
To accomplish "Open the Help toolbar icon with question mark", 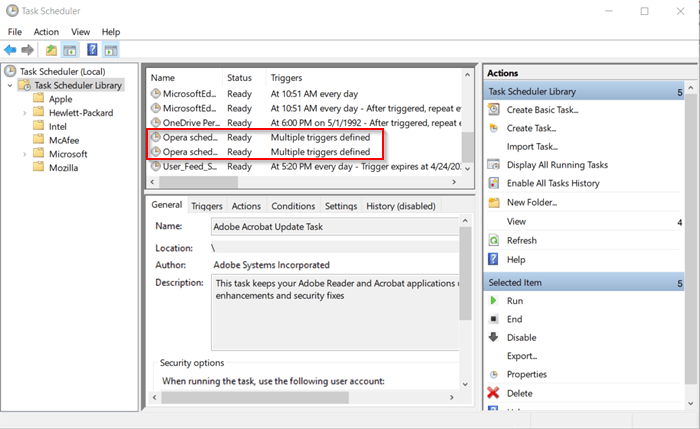I will [x=92, y=50].
